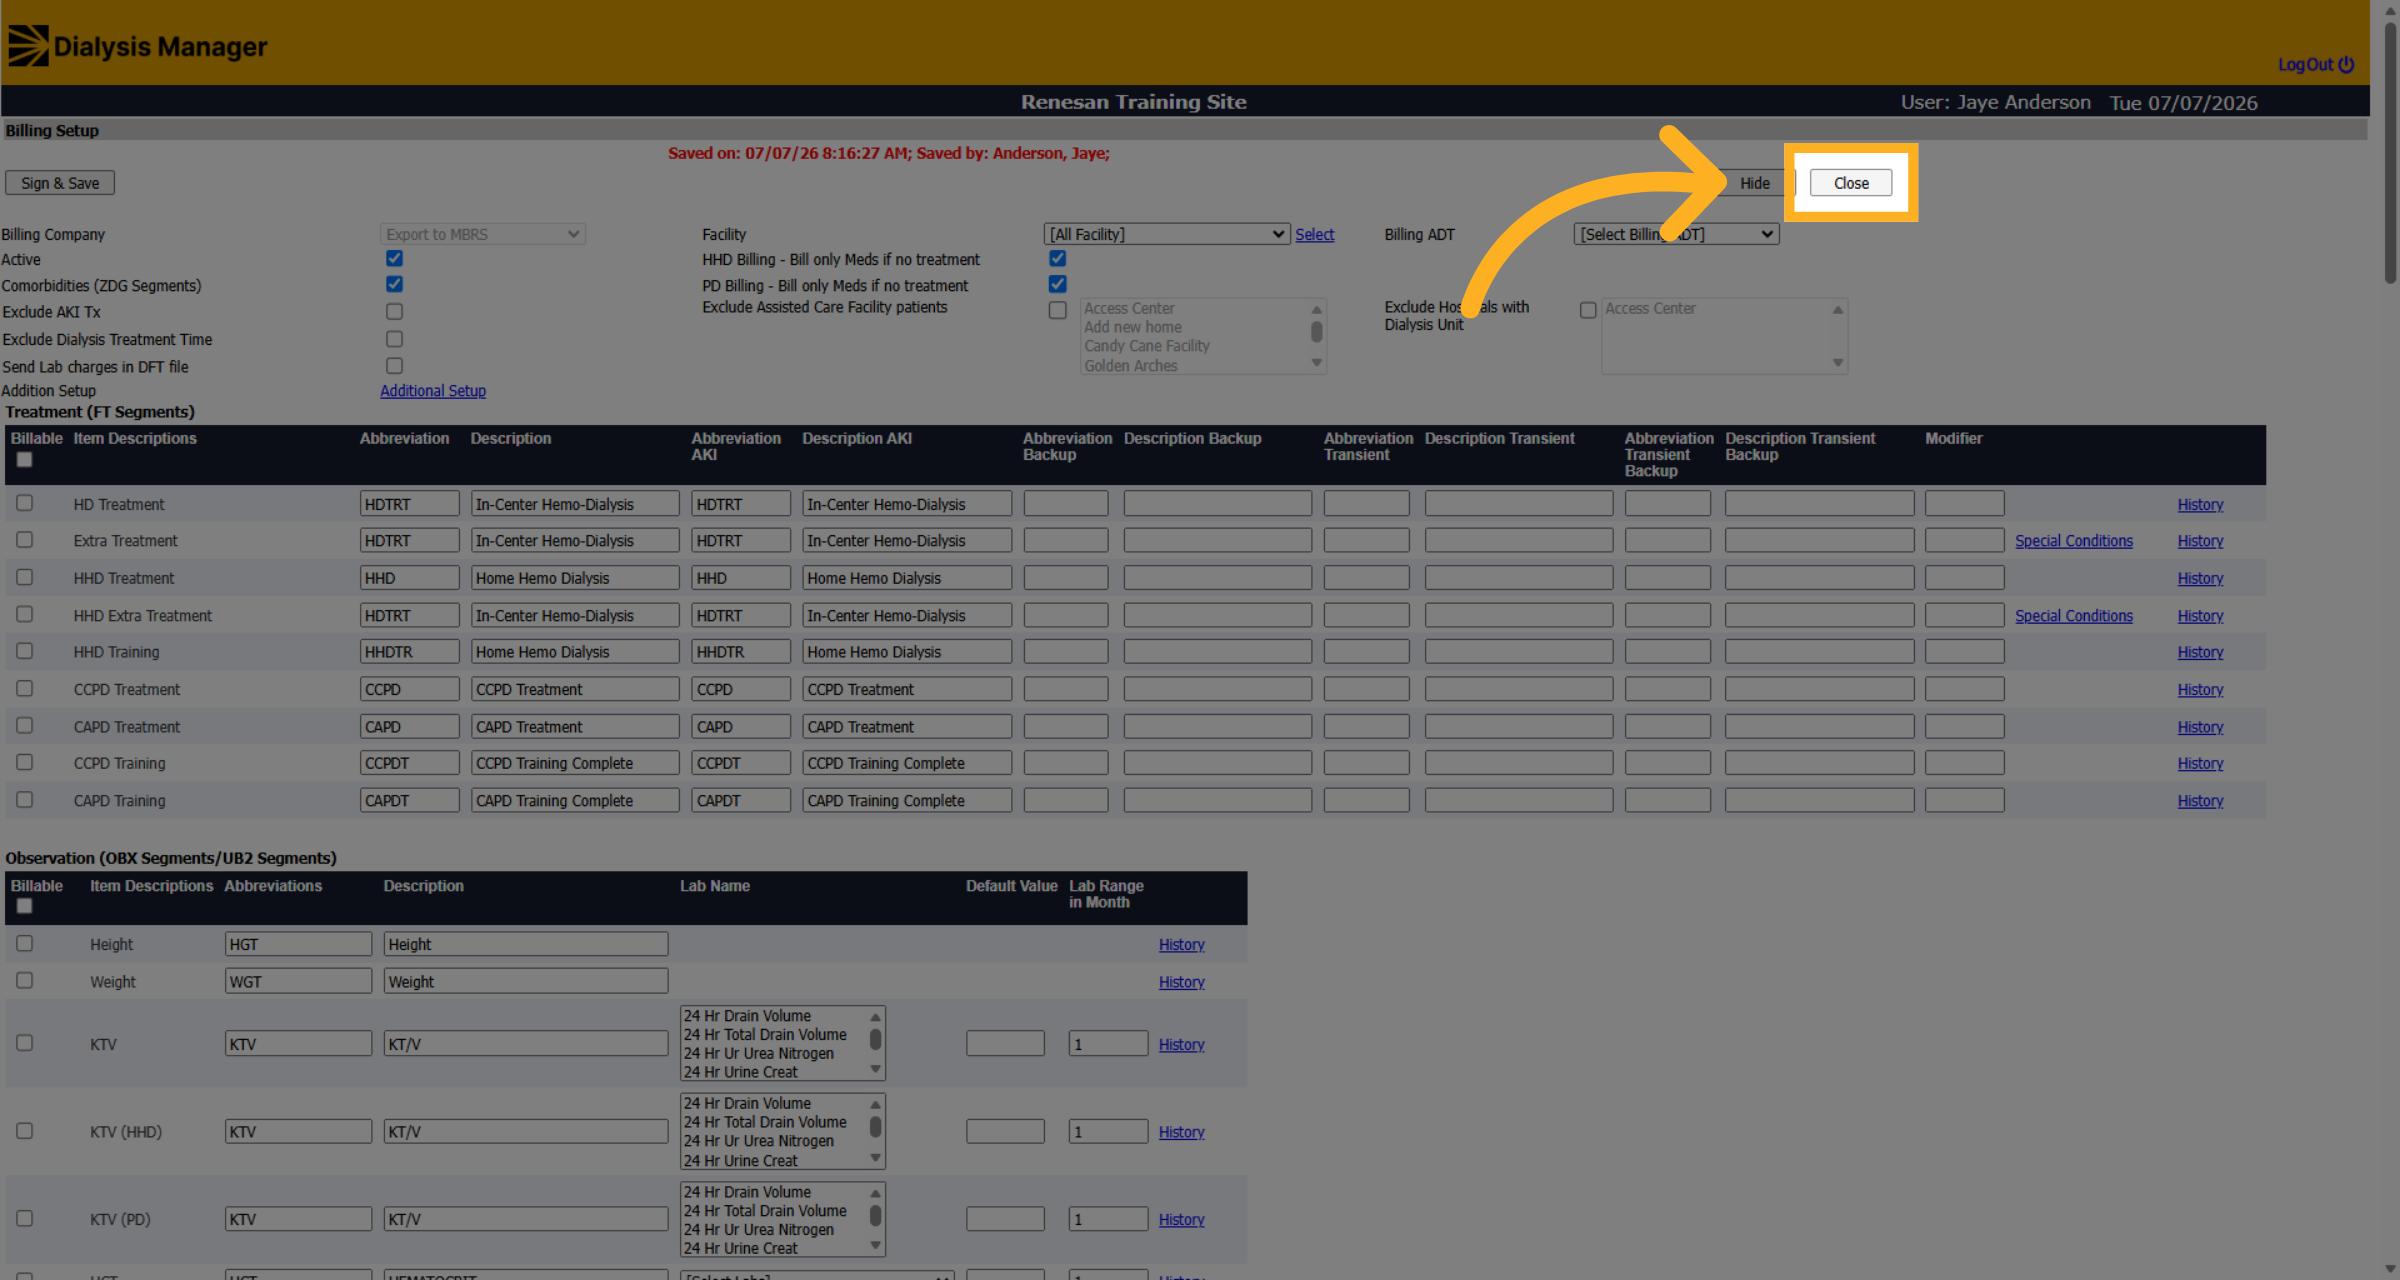Edit Height abbreviation field HGT
This screenshot has width=2400, height=1280.
298,944
